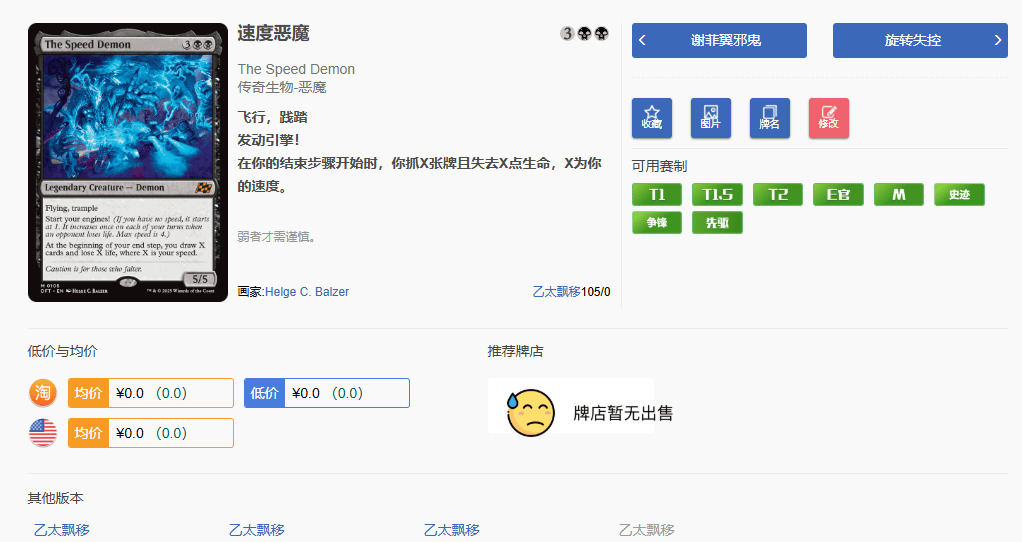The width and height of the screenshot is (1022, 542).
Task: Select the 先驱 format badge
Action: [x=717, y=222]
